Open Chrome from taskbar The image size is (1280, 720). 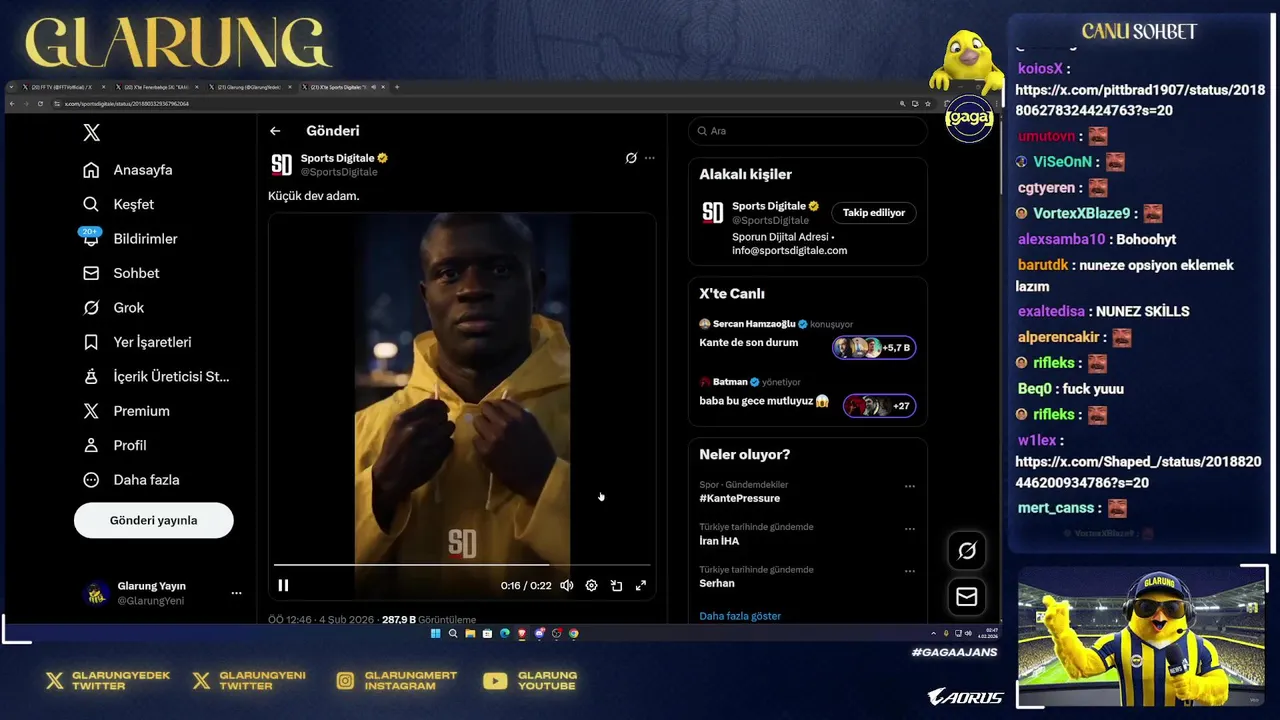pyautogui.click(x=574, y=633)
